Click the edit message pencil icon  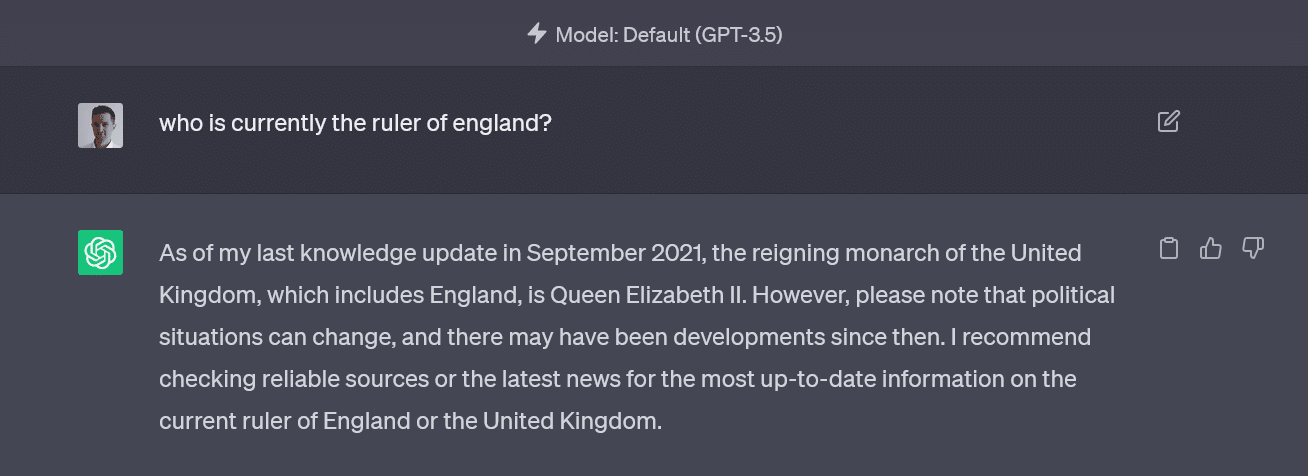point(1168,122)
